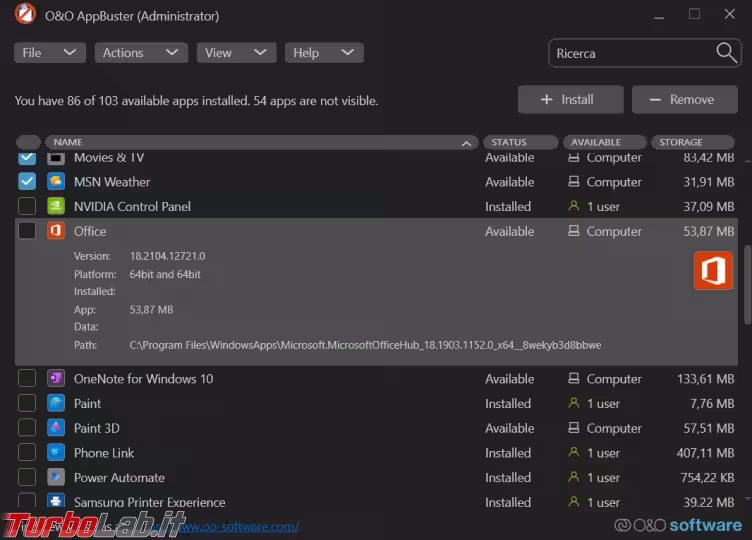Click the Movies & TV app icon
The image size is (752, 540).
pyautogui.click(x=56, y=157)
